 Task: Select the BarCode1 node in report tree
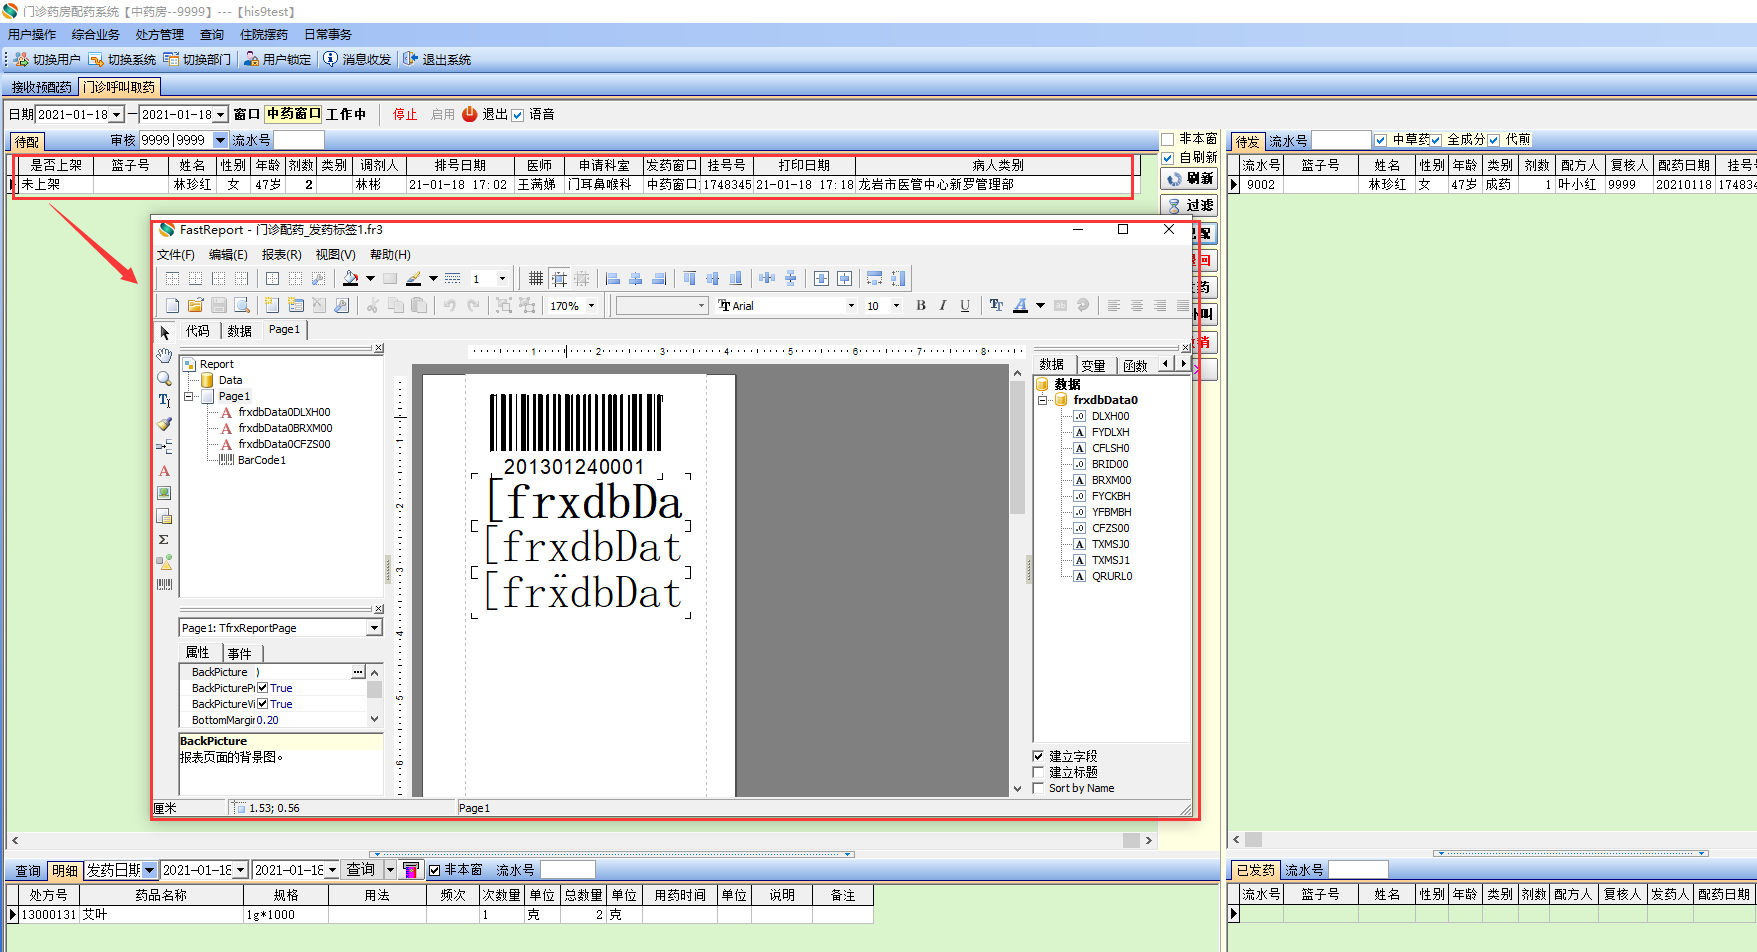click(x=262, y=460)
